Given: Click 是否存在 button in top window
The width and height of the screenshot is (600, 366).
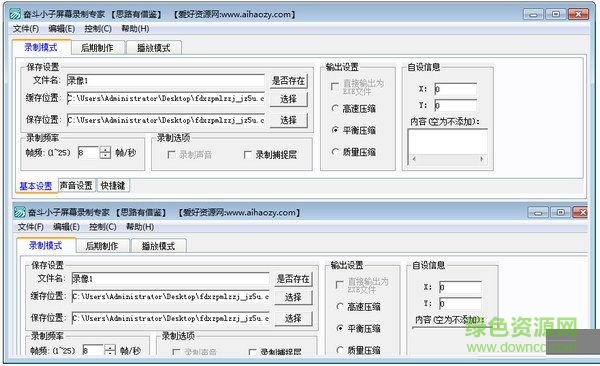Looking at the screenshot, I should (289, 81).
